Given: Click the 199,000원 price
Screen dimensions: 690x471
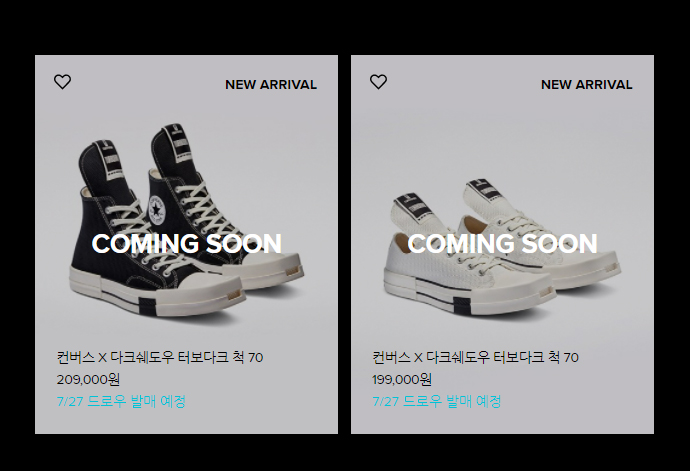Looking at the screenshot, I should pyautogui.click(x=402, y=379).
